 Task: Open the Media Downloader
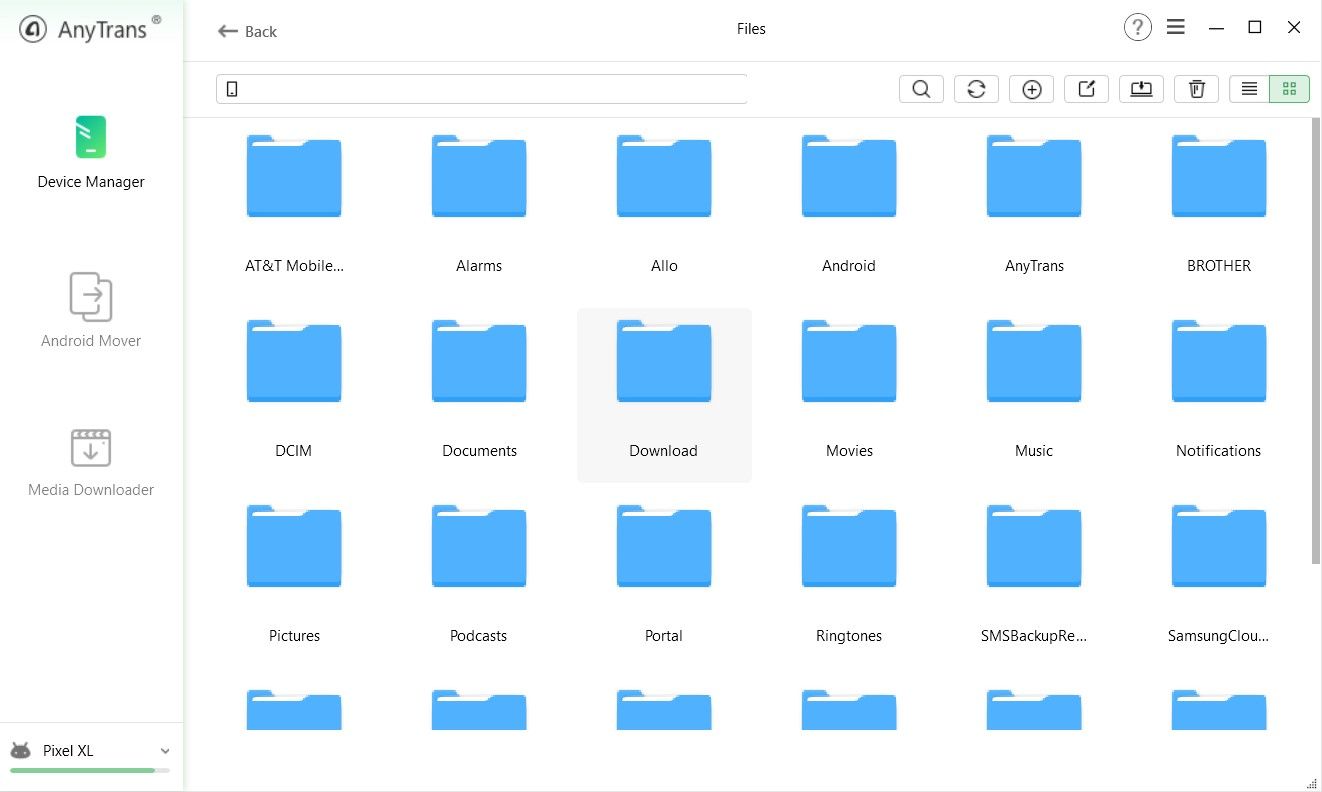click(x=90, y=460)
